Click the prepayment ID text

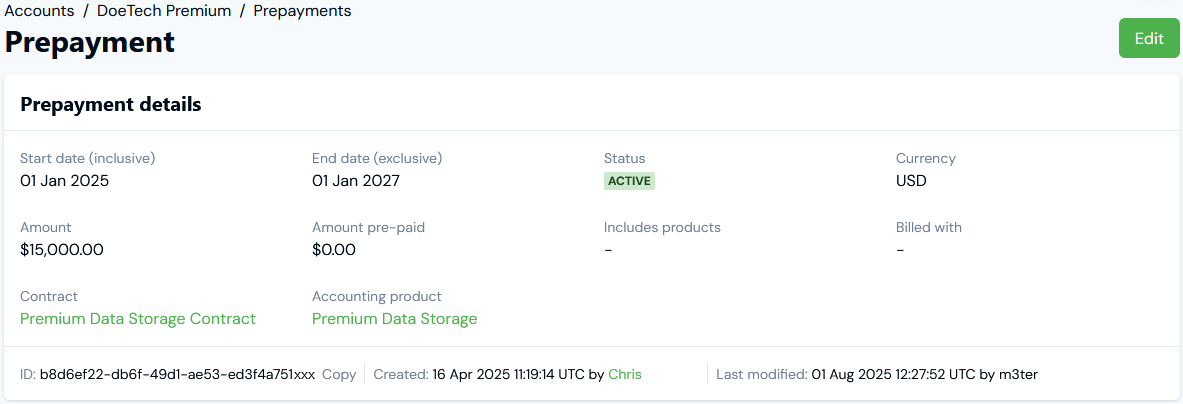[x=177, y=374]
